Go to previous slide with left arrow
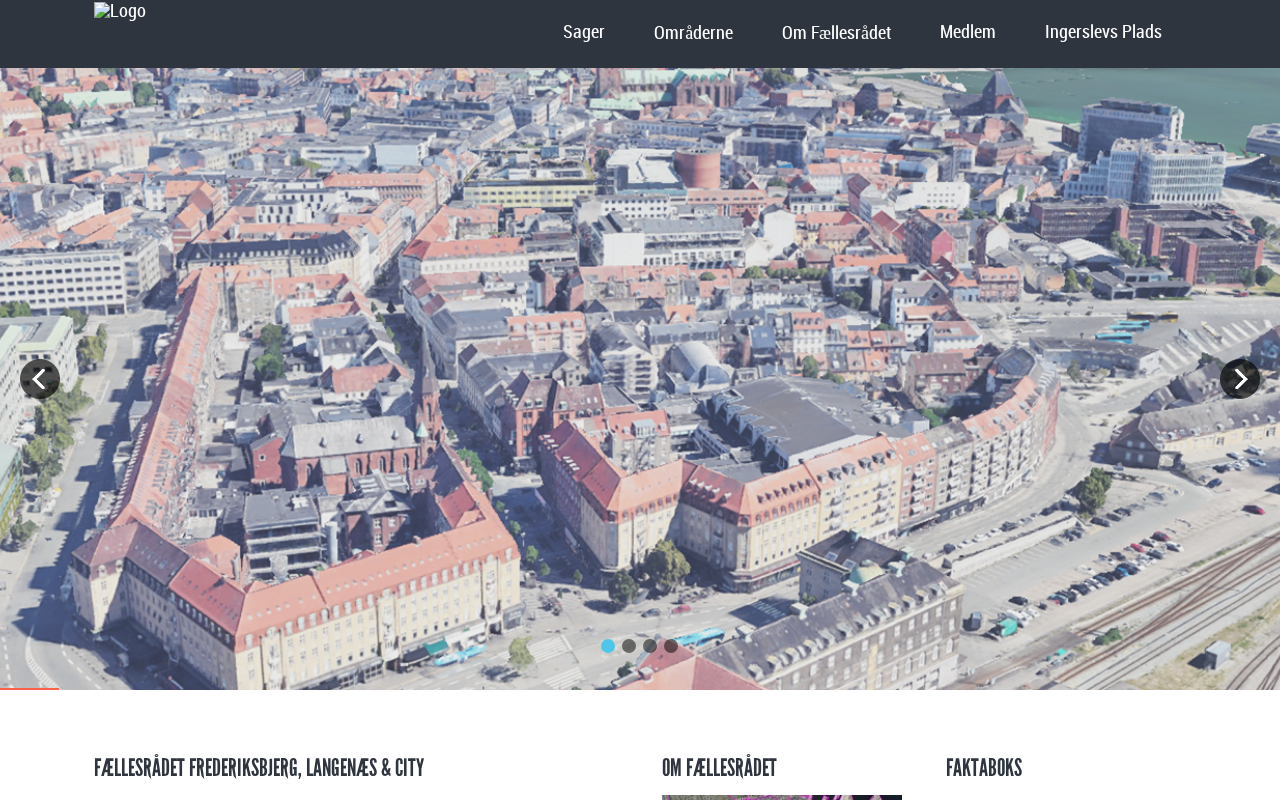Viewport: 1280px width, 800px height. coord(40,379)
